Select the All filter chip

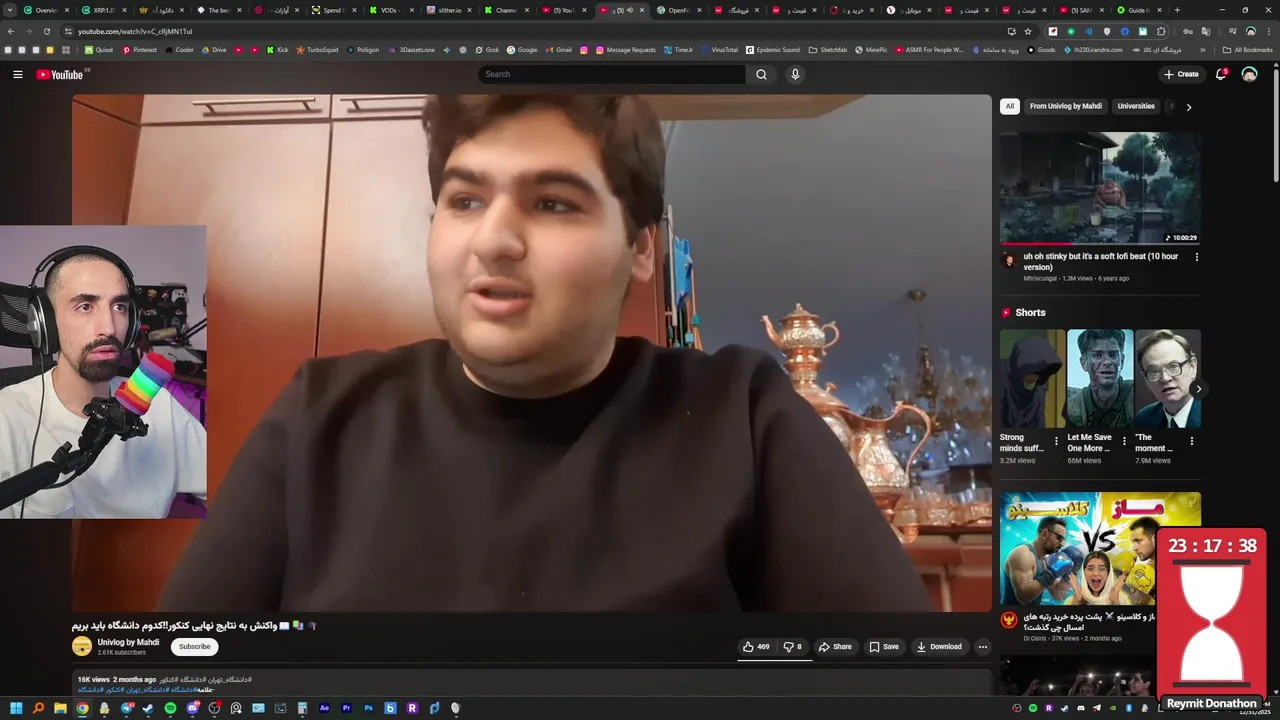pyautogui.click(x=1010, y=106)
